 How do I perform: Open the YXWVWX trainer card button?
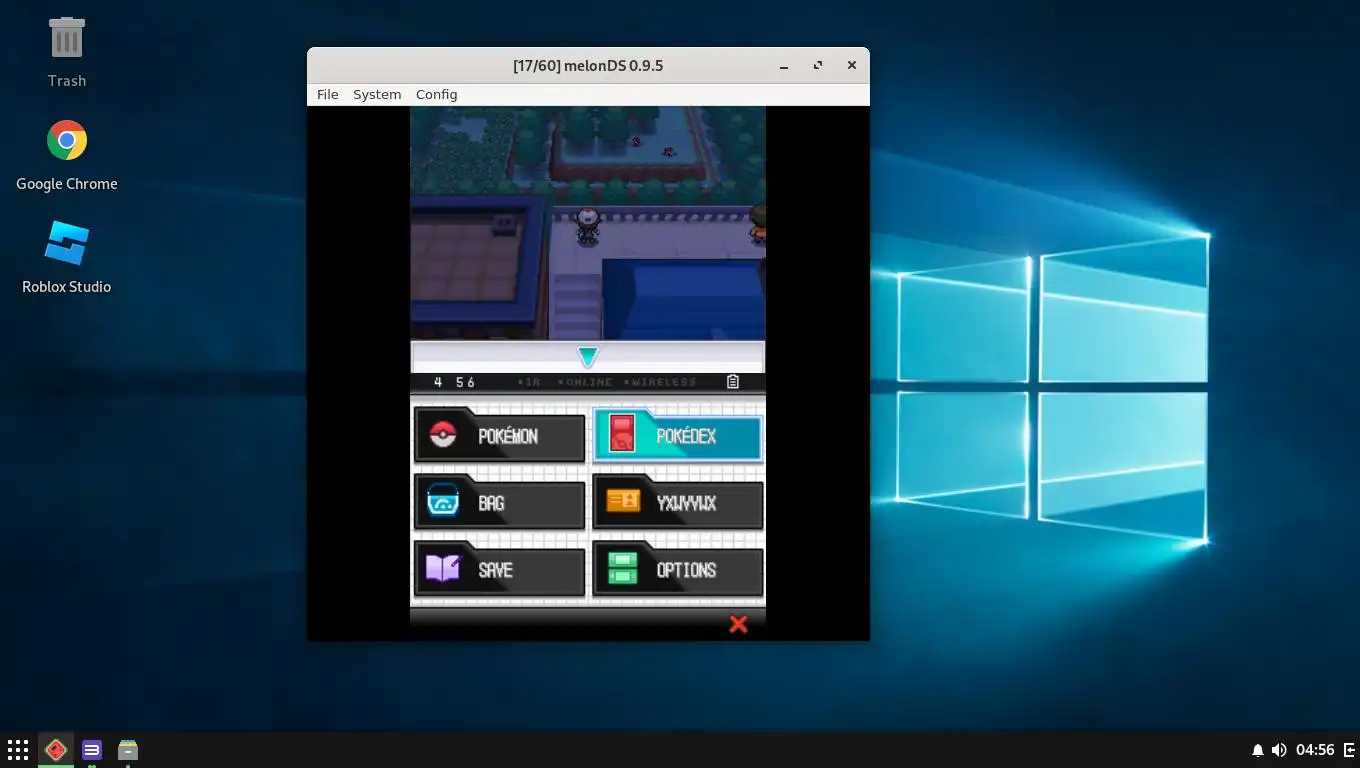pyautogui.click(x=678, y=503)
